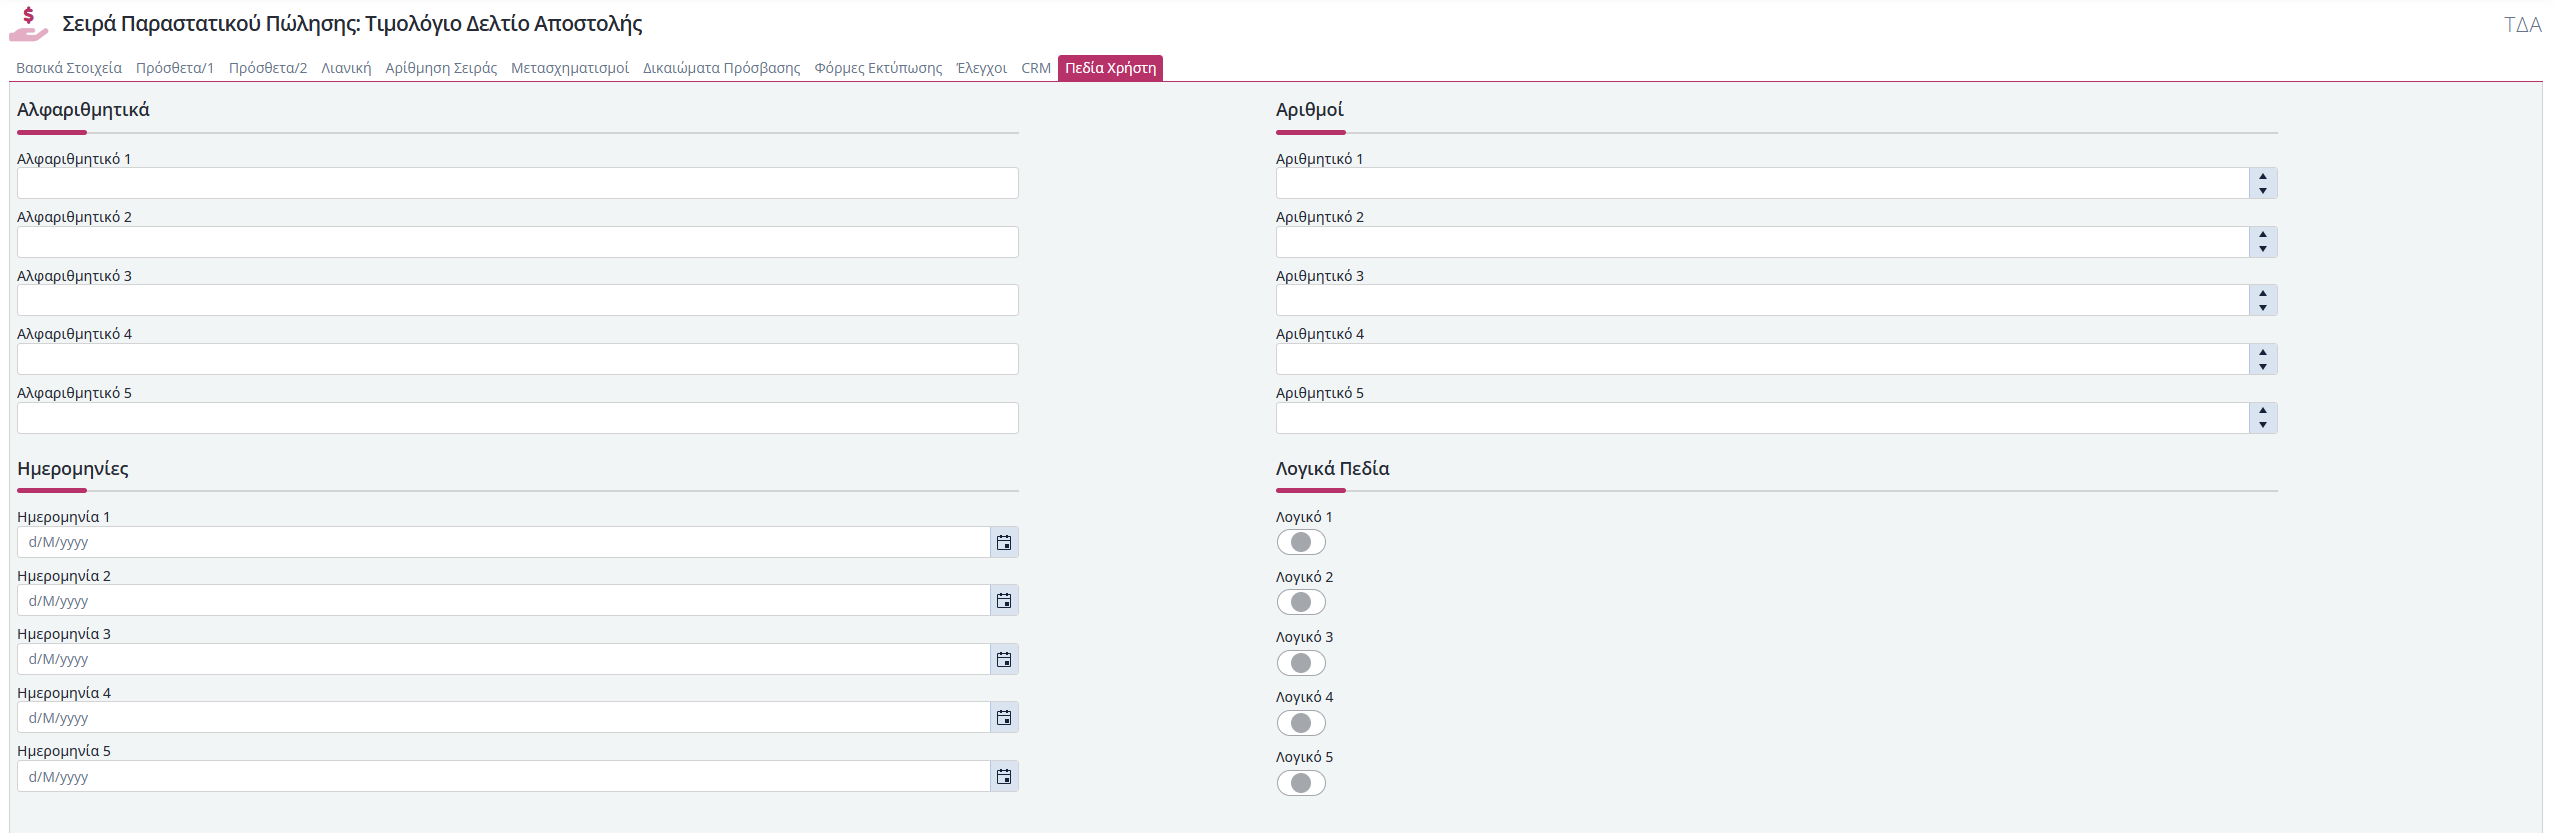Viewport: 2555px width, 833px height.
Task: Toggle the Λογικό 5 switch
Action: [x=1301, y=783]
